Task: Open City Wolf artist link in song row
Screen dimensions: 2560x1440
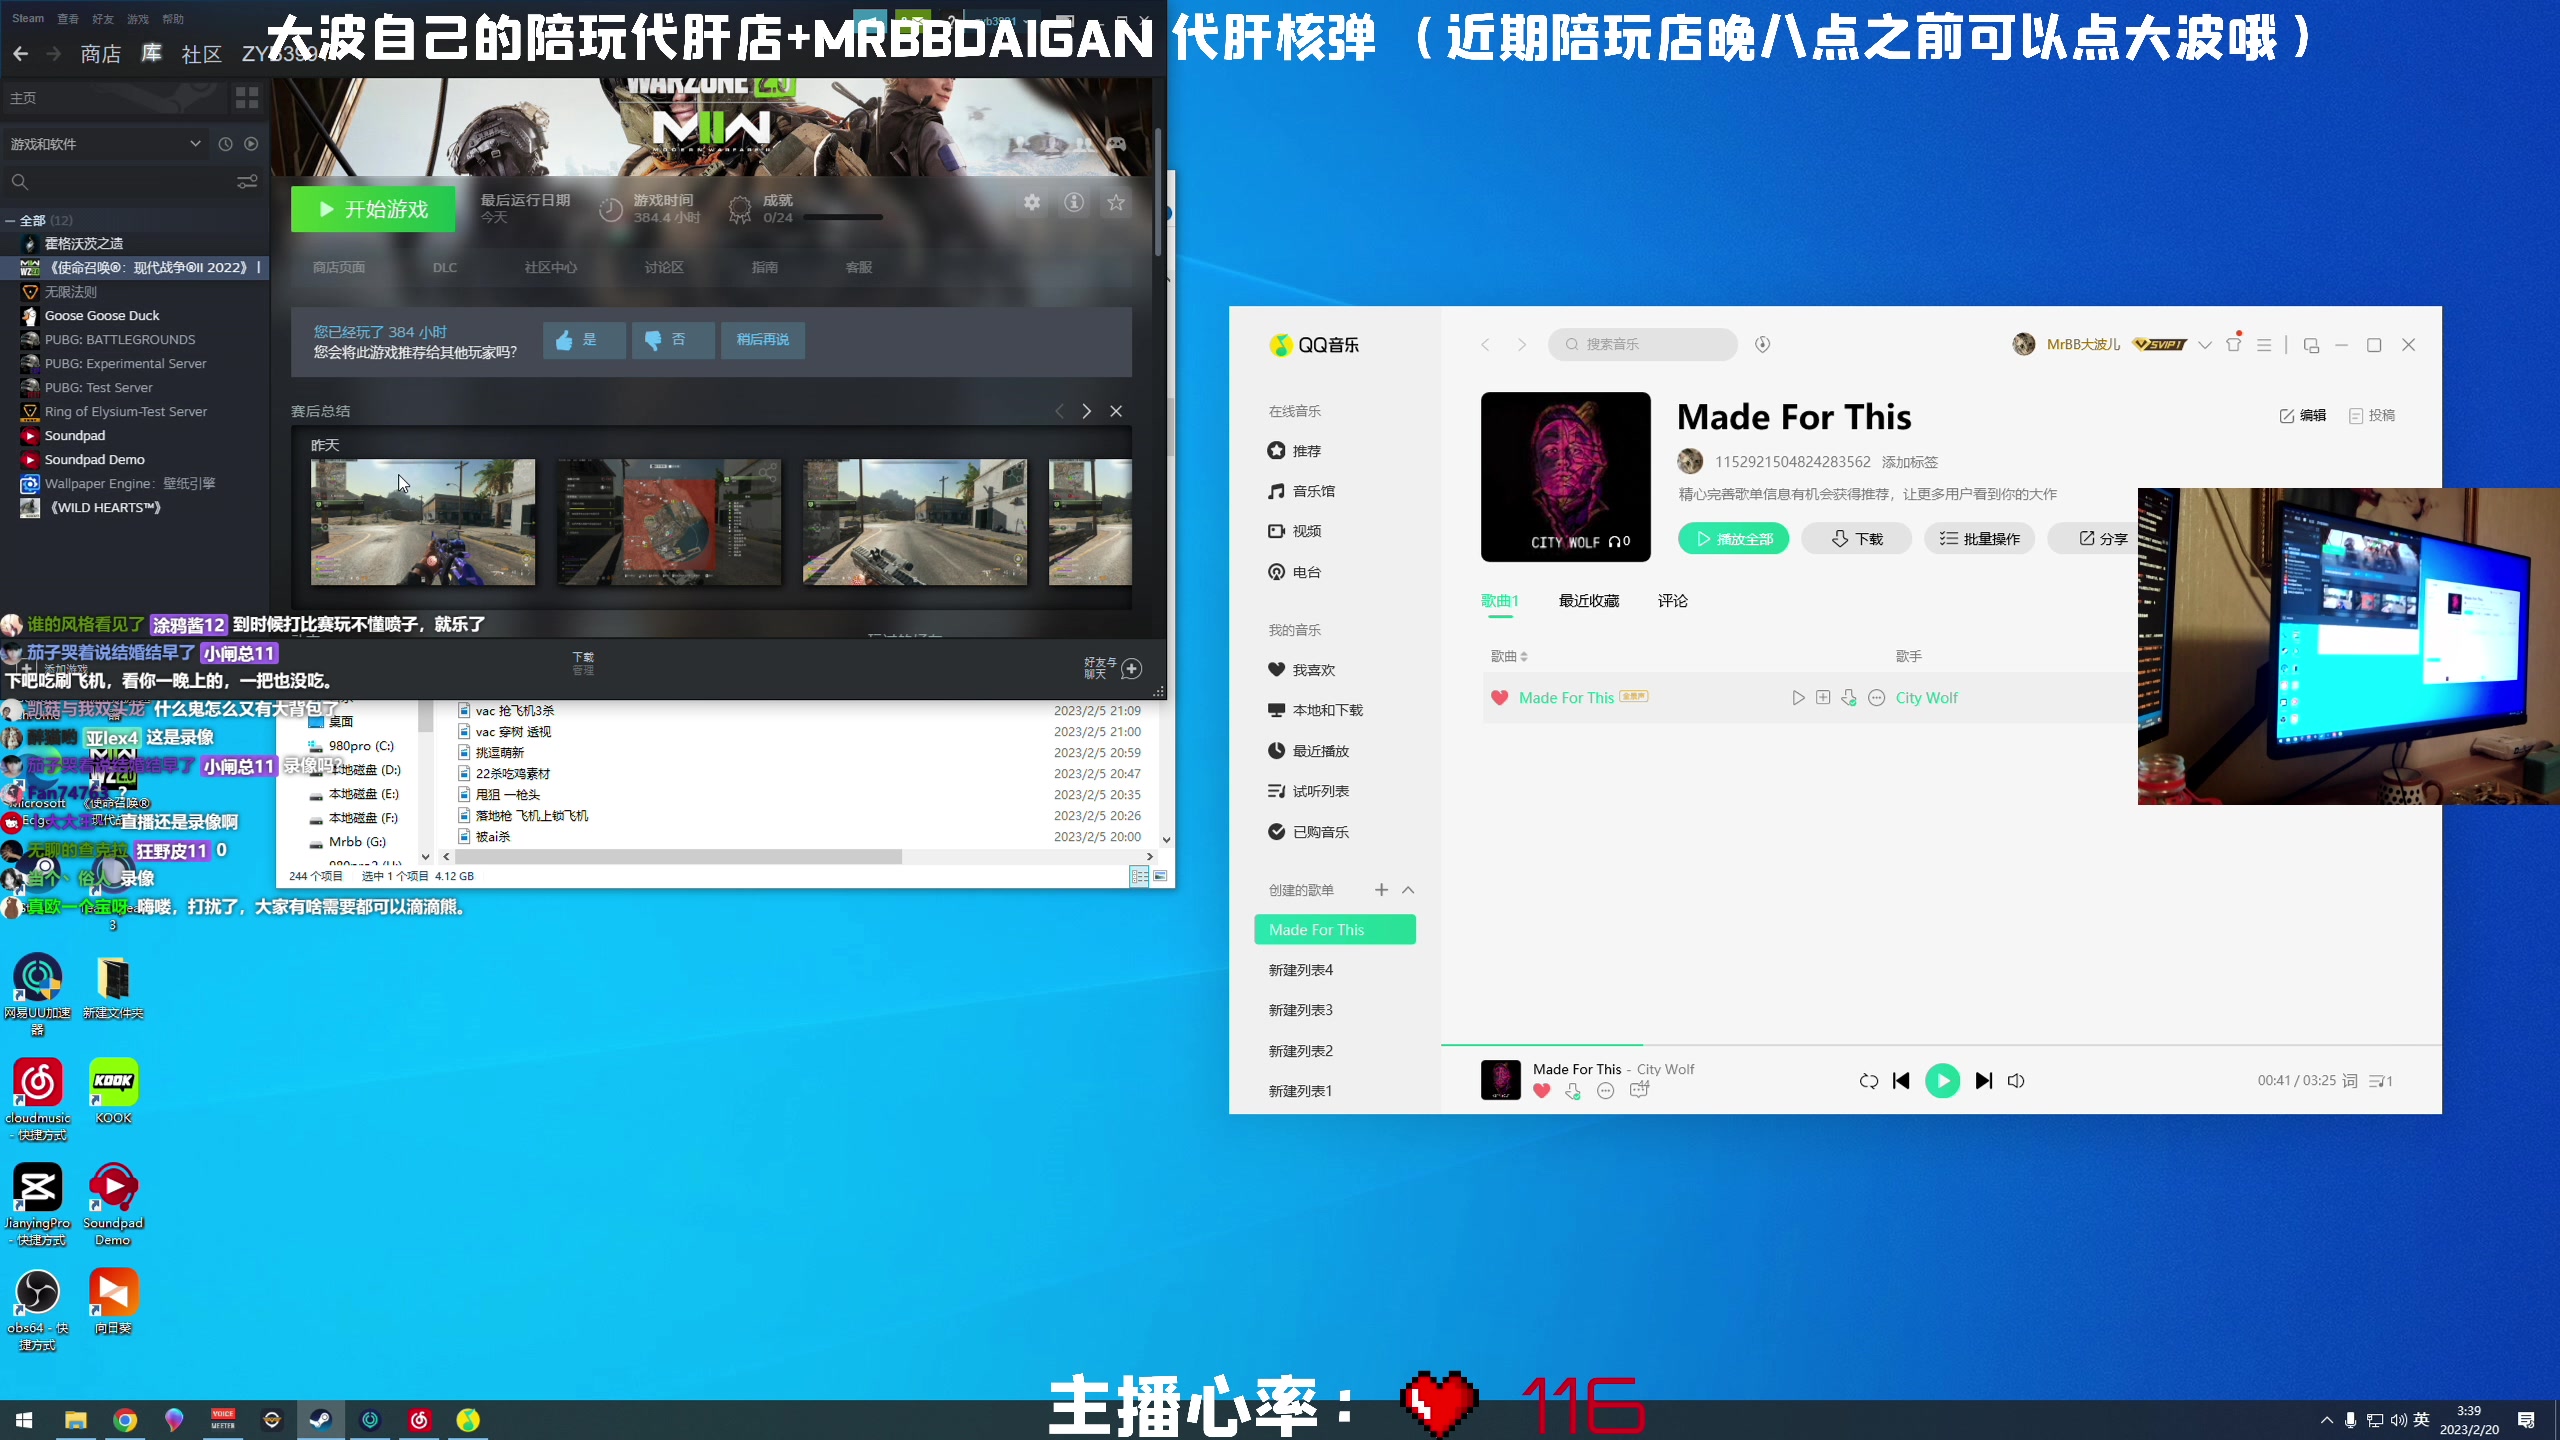Action: (x=1926, y=698)
